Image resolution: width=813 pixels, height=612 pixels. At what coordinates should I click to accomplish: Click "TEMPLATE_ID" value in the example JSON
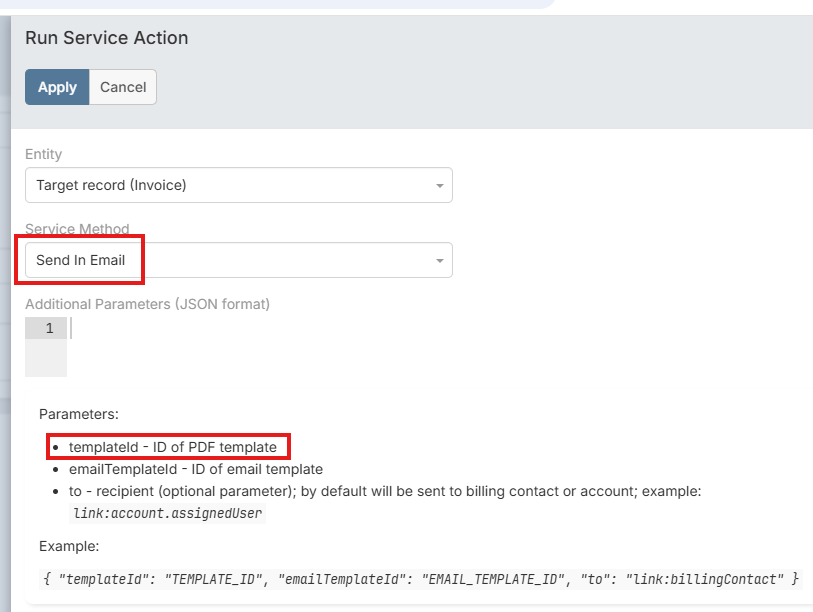217,578
